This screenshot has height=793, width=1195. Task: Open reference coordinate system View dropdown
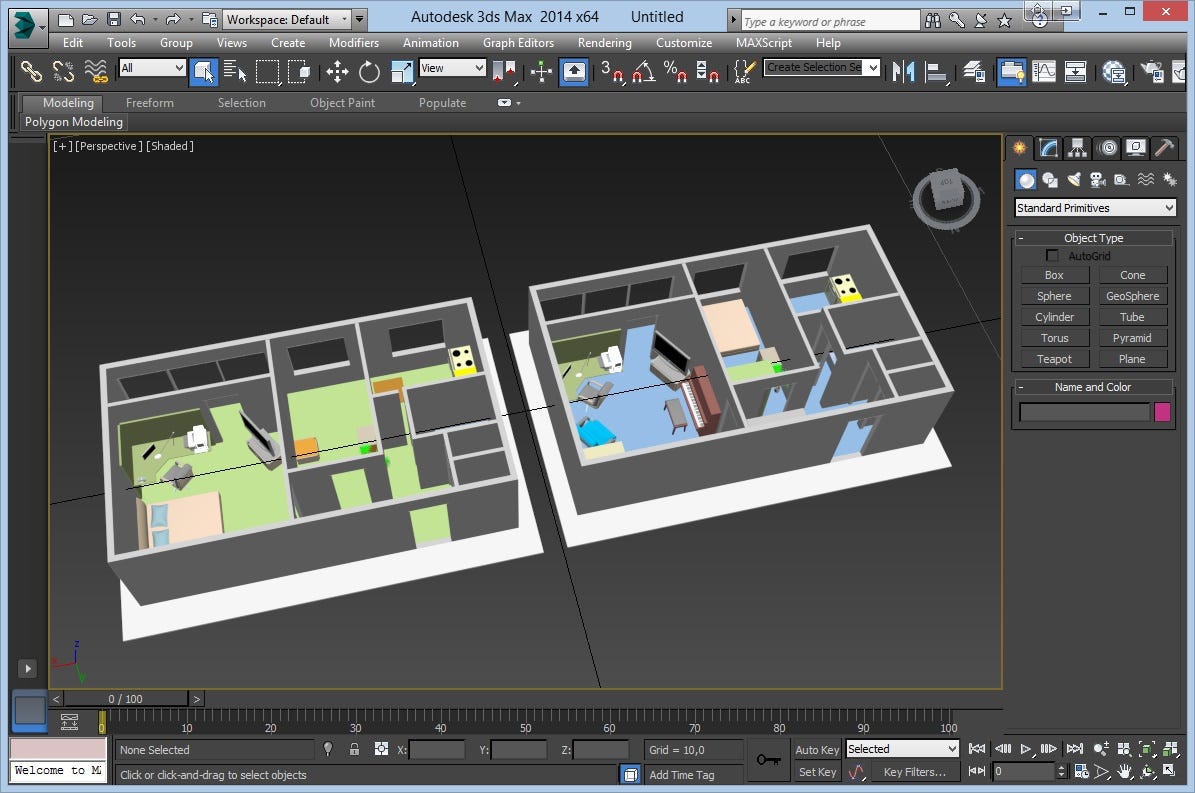(x=453, y=68)
